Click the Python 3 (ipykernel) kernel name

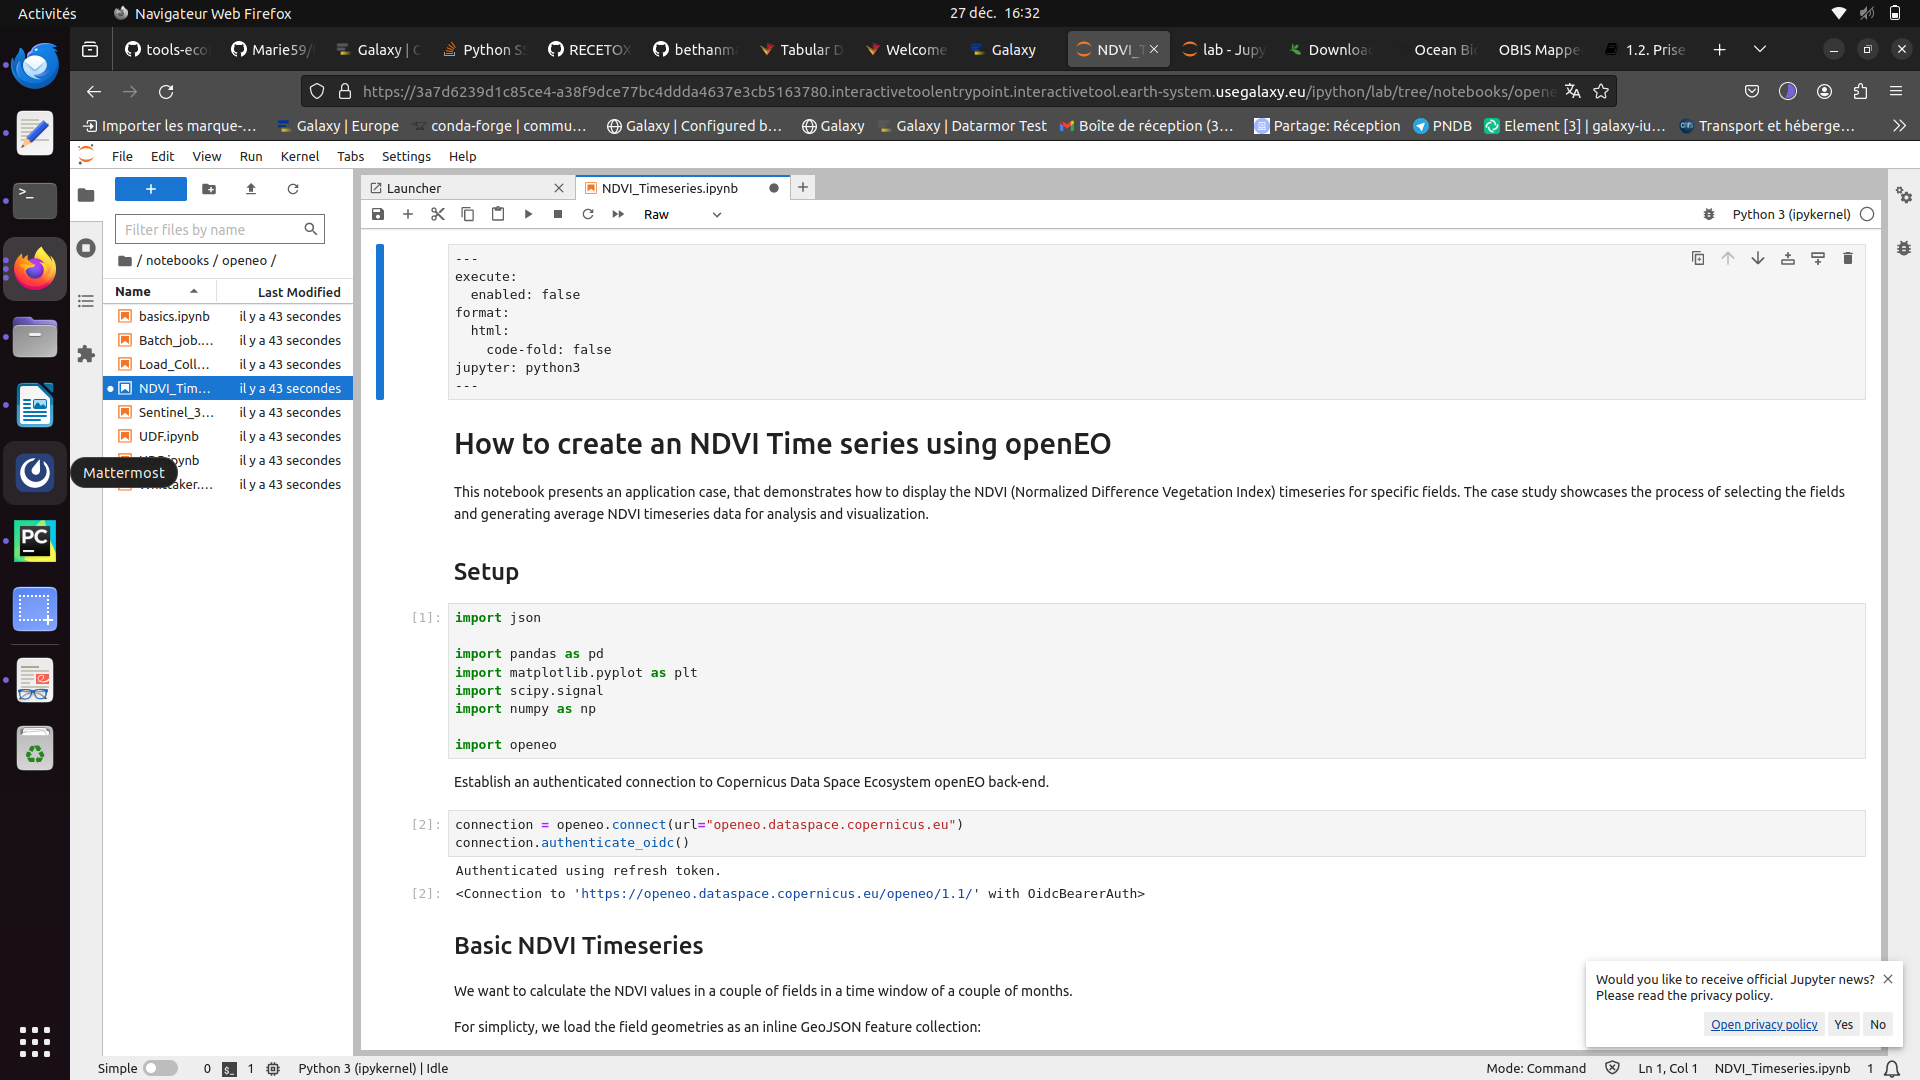1791,214
